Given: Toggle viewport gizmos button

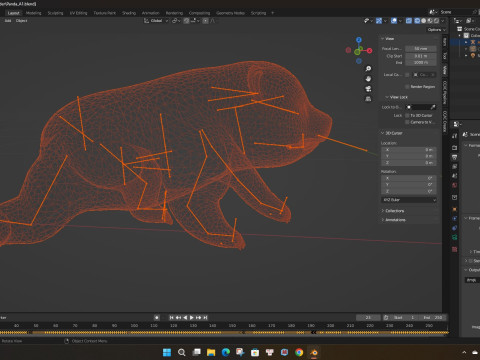Looking at the screenshot, I should click(379, 21).
